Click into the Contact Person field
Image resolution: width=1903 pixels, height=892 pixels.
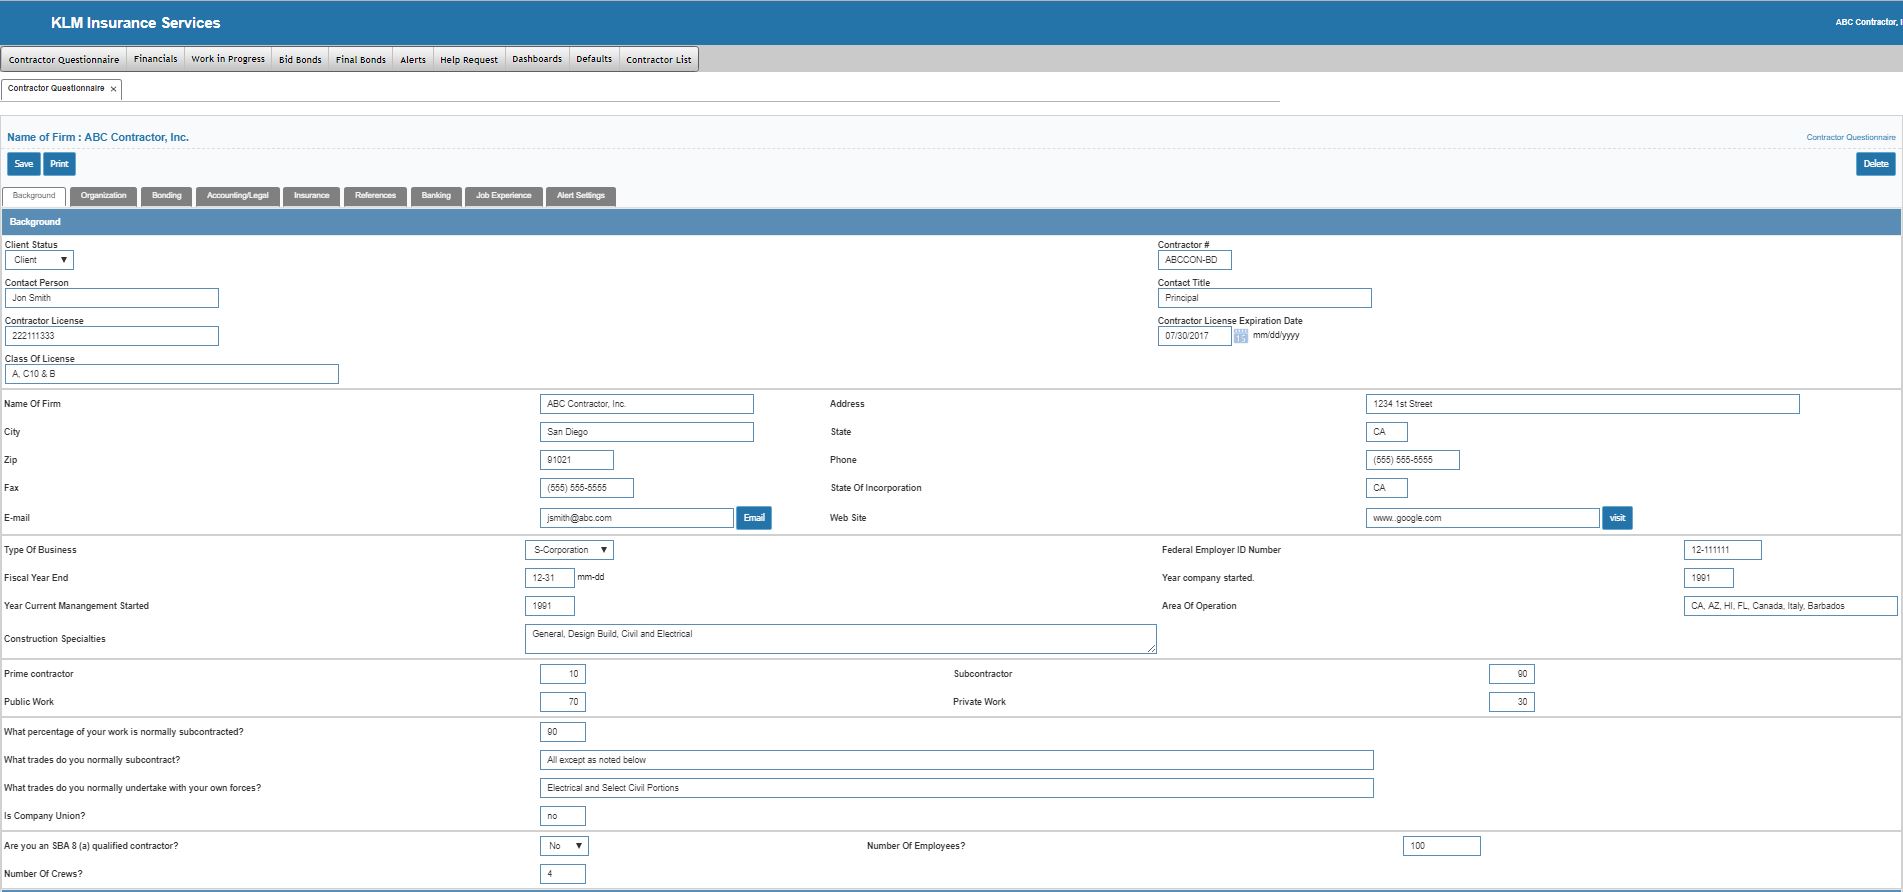click(x=112, y=298)
